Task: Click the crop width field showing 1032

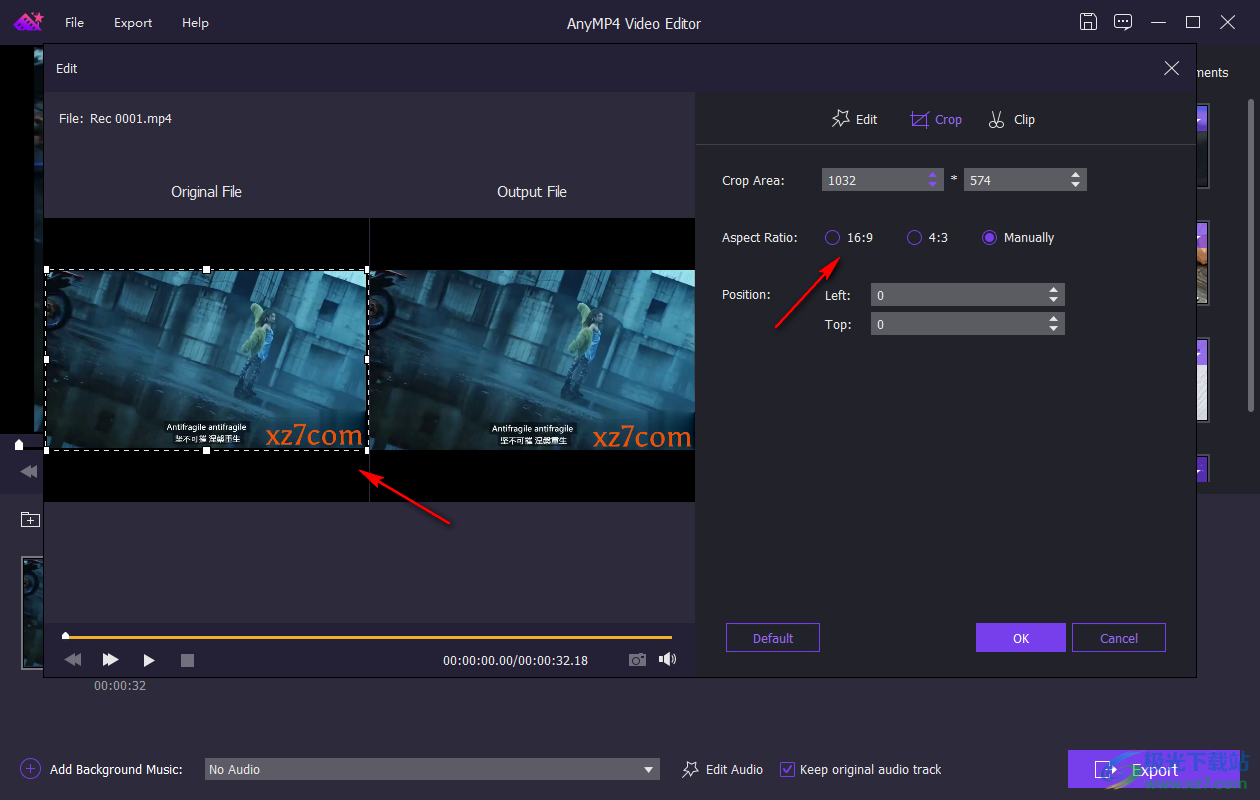Action: 874,180
